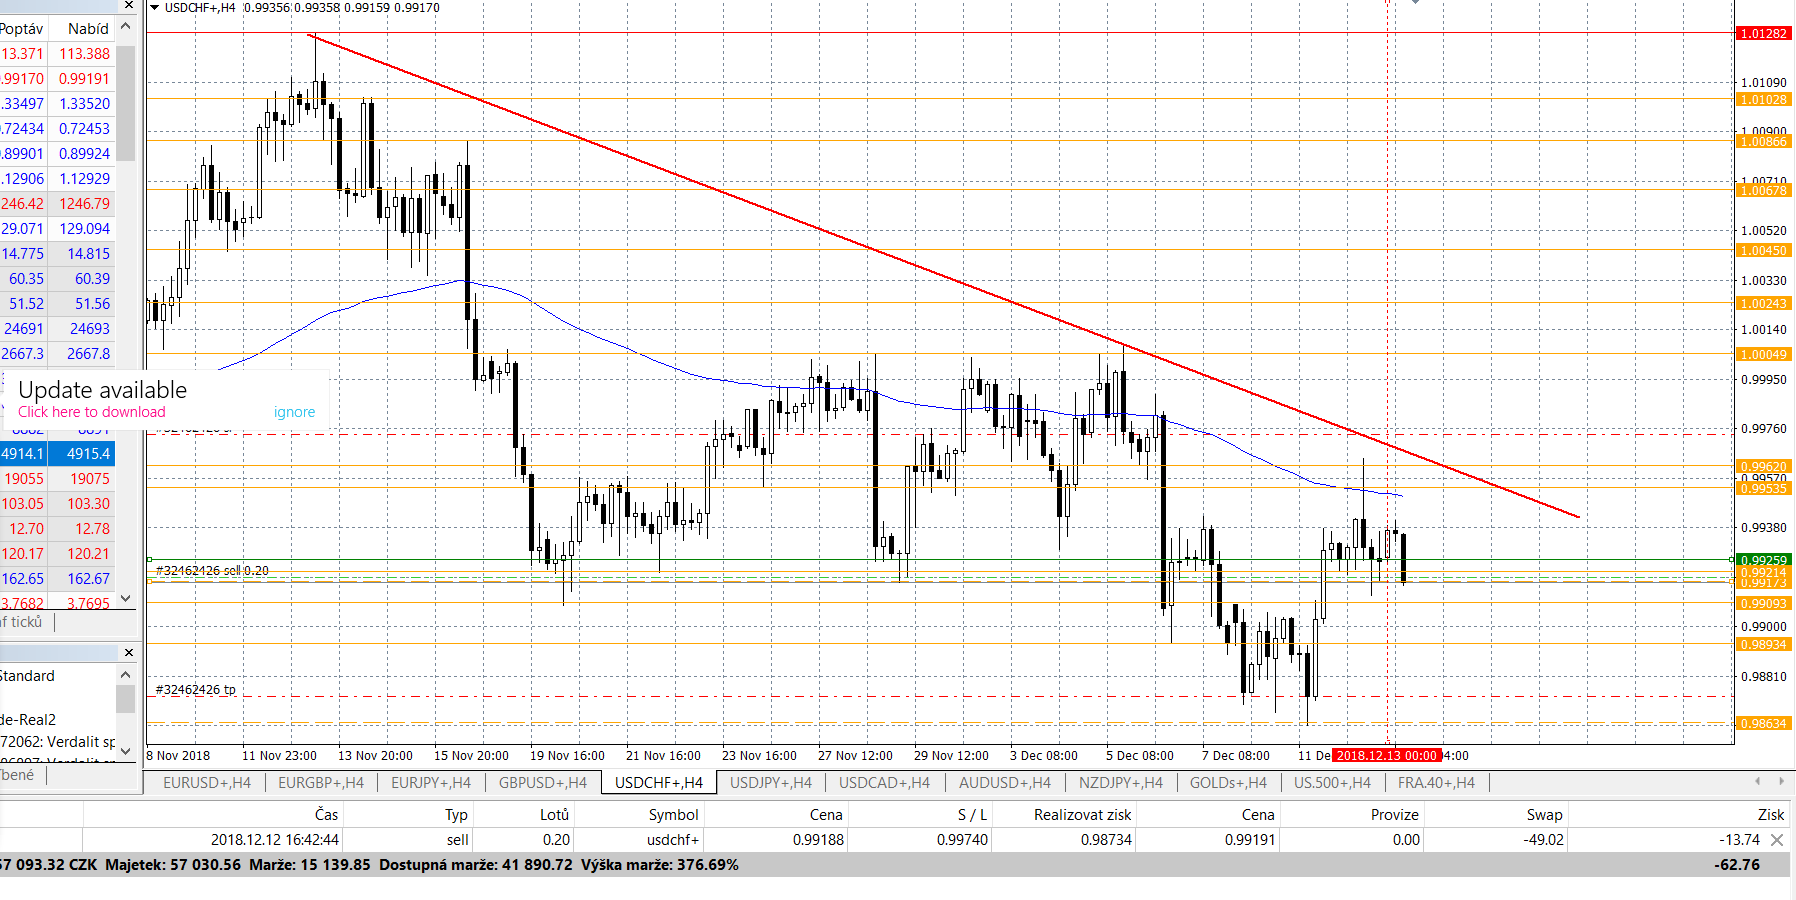Click here to download the update
The image size is (1796, 900).
tap(92, 412)
